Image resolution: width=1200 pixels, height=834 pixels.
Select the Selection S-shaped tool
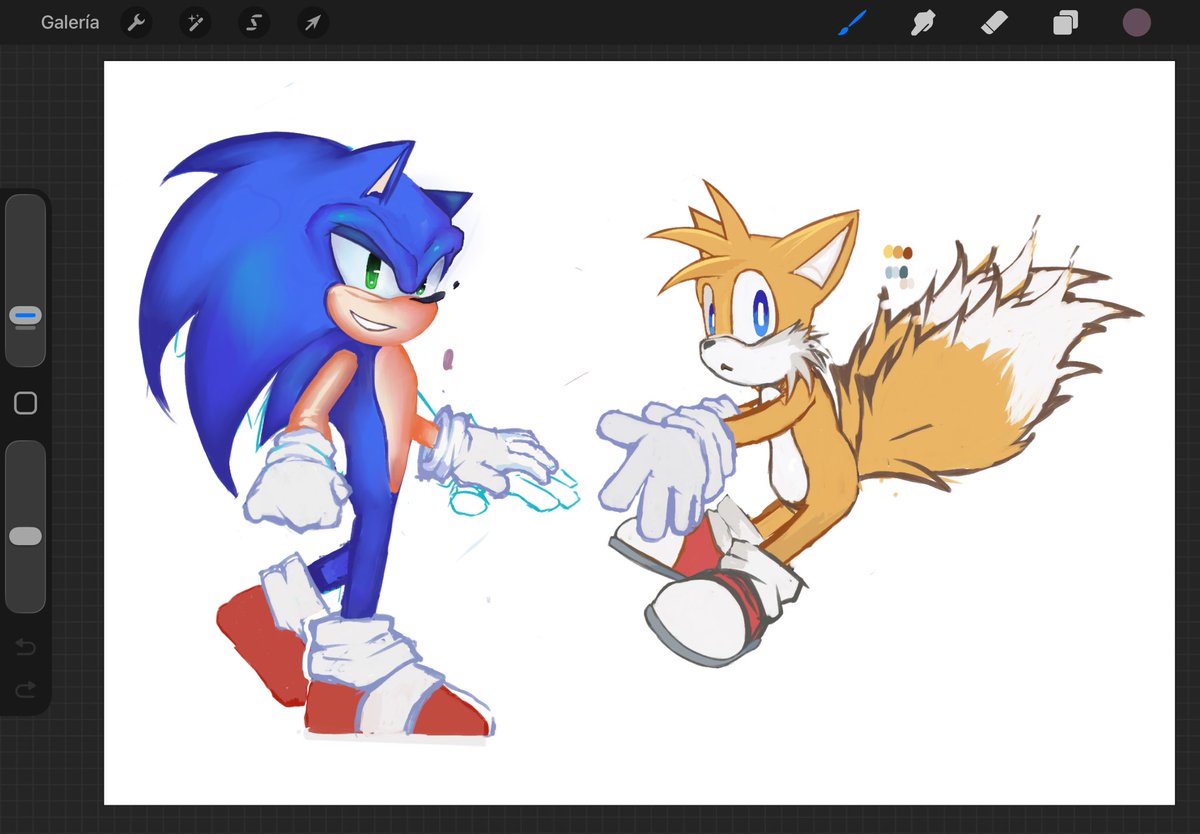point(254,22)
